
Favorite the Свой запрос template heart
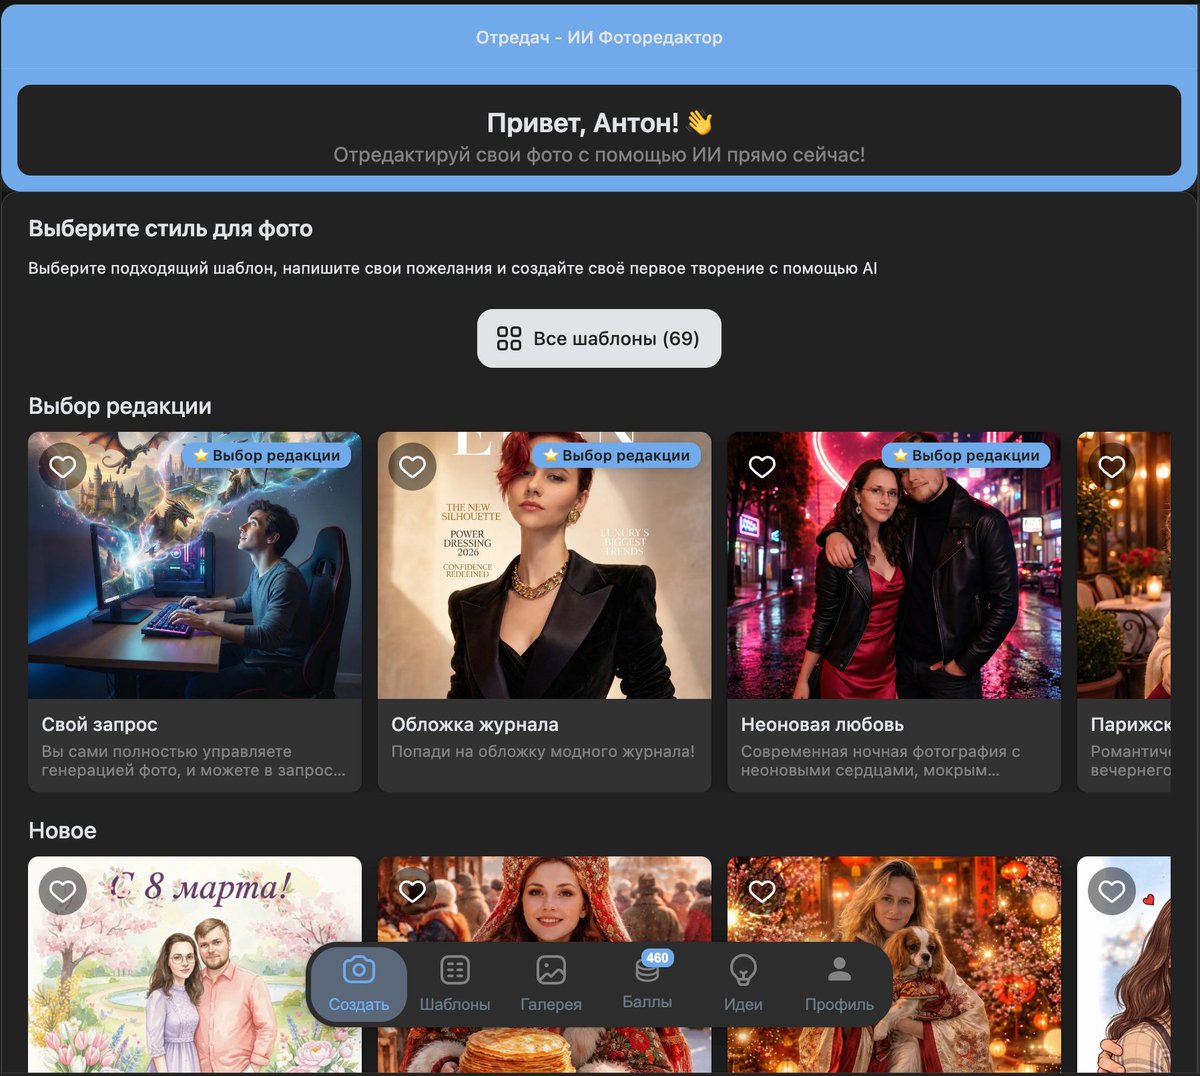63,466
